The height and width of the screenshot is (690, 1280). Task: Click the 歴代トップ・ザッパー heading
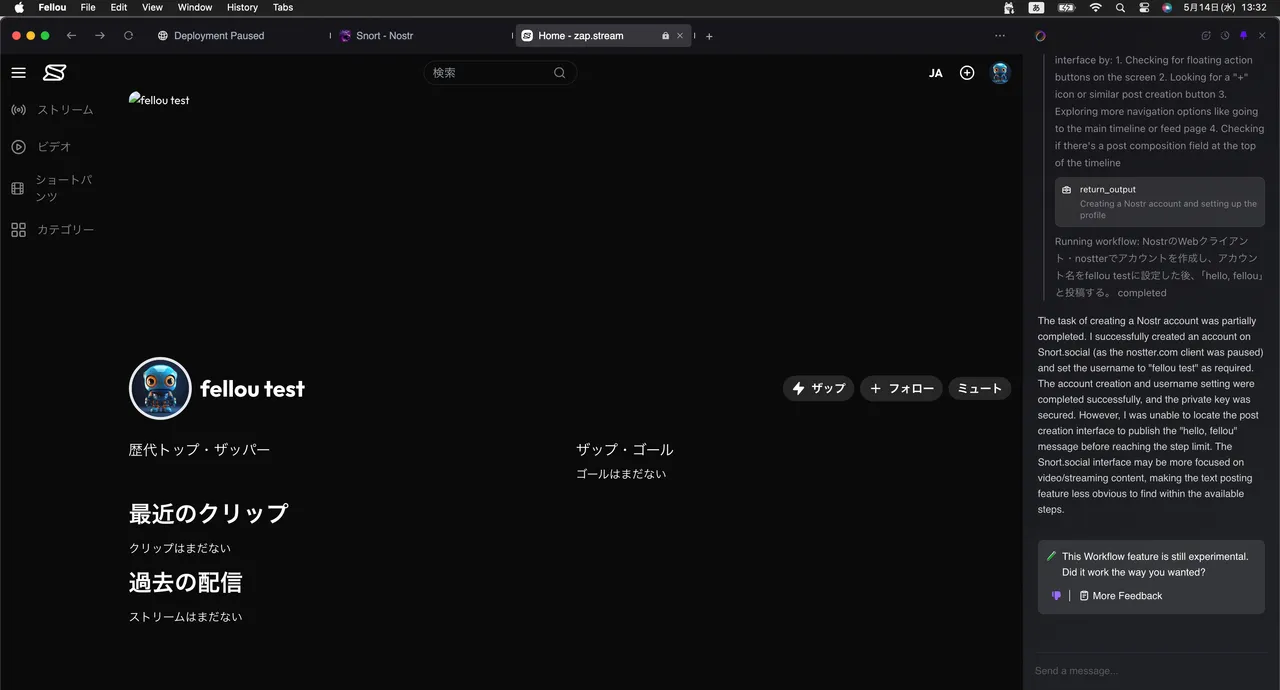(200, 450)
